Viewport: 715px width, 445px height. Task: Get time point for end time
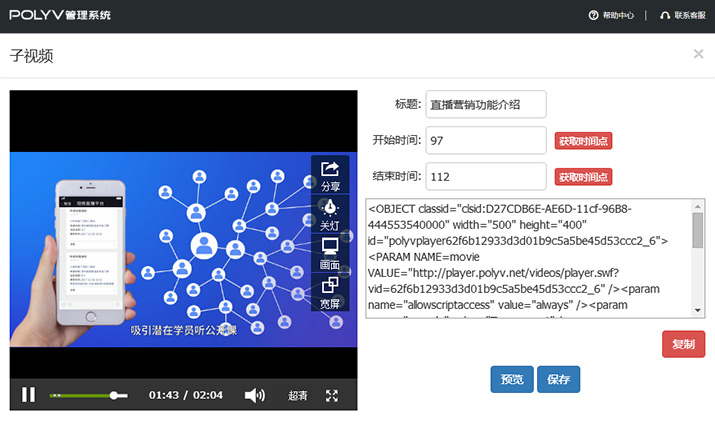pos(584,177)
